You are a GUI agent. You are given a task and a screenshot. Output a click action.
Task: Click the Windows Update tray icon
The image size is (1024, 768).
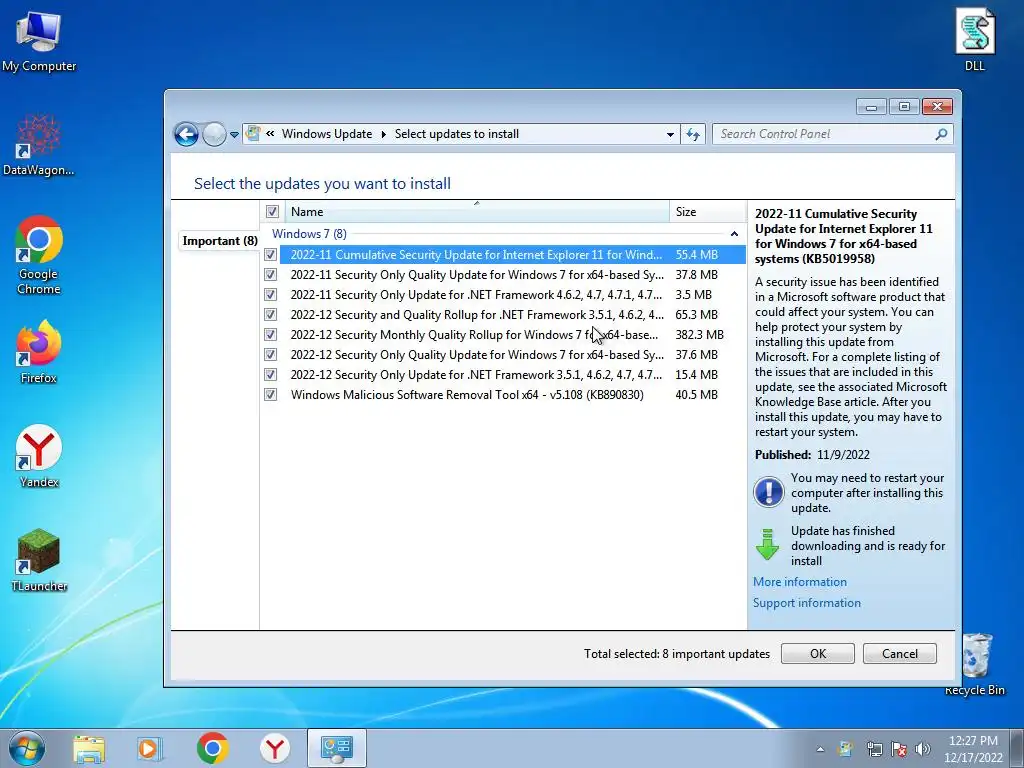pyautogui.click(x=845, y=749)
